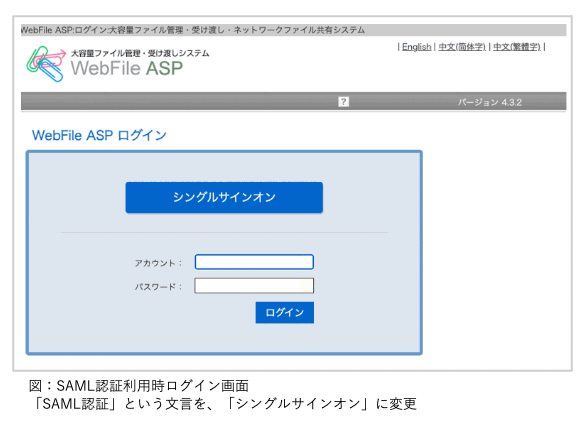Click the 図：SAML認証利用時ログイン画面 caption
584x430 pixels.
139,386
